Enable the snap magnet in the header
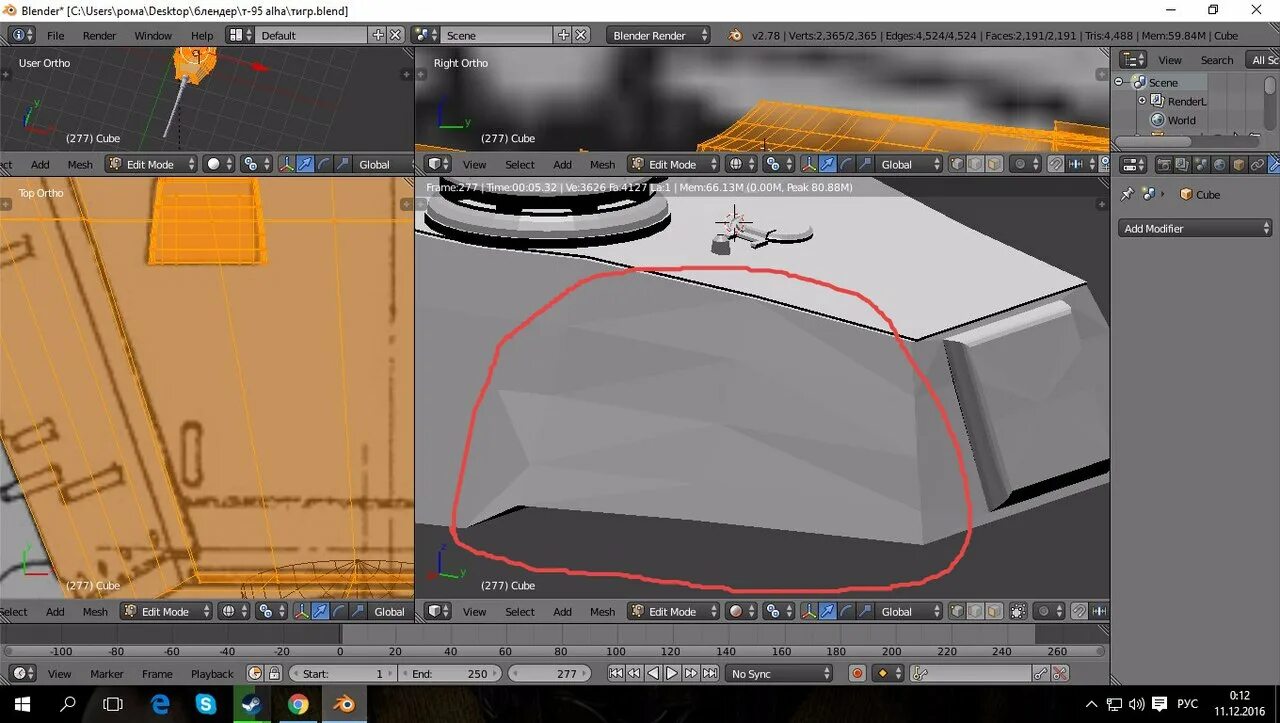The image size is (1280, 723). [1079, 611]
